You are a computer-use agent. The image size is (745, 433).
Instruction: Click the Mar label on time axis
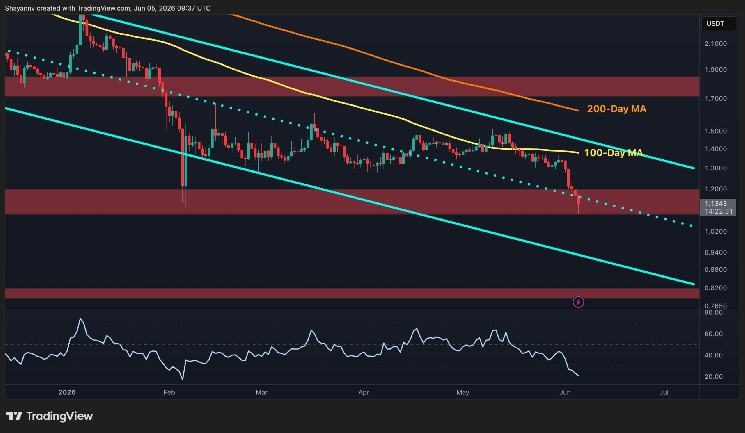click(x=261, y=393)
